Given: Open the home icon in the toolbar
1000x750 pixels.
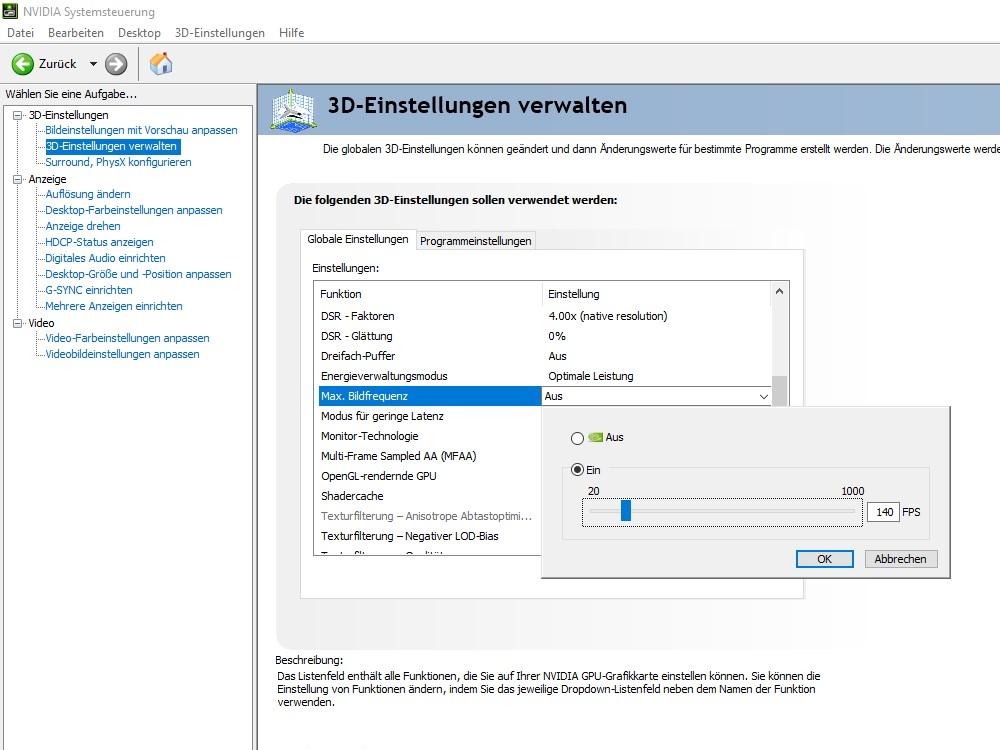Looking at the screenshot, I should [161, 64].
